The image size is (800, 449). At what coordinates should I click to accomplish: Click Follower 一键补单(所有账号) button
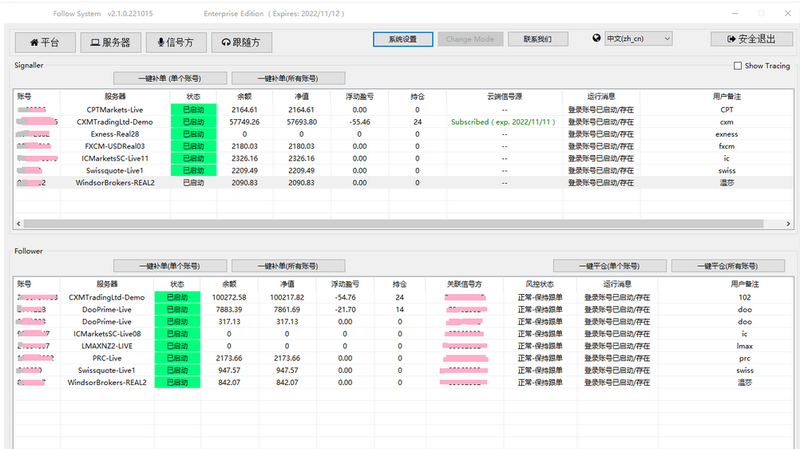click(x=288, y=266)
